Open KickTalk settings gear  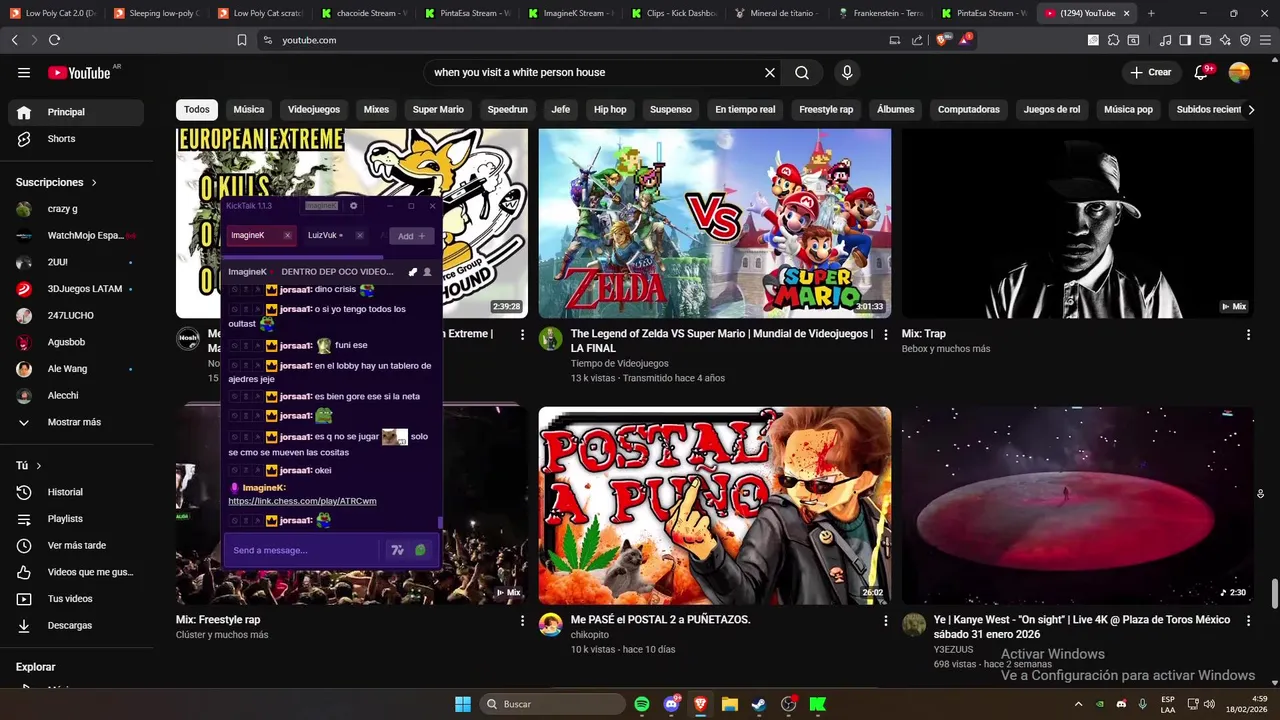tap(353, 206)
